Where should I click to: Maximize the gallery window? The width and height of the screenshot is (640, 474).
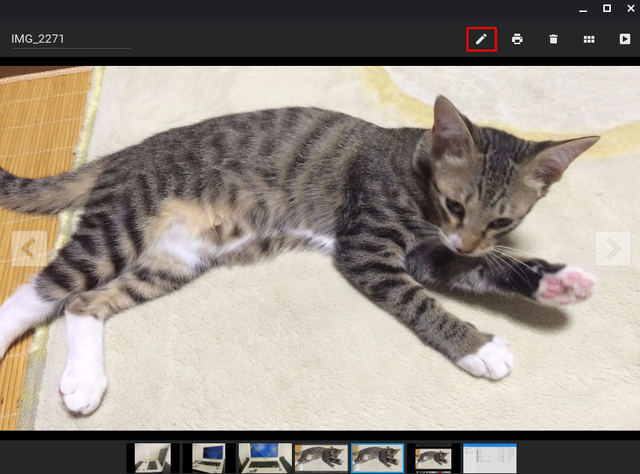[607, 9]
